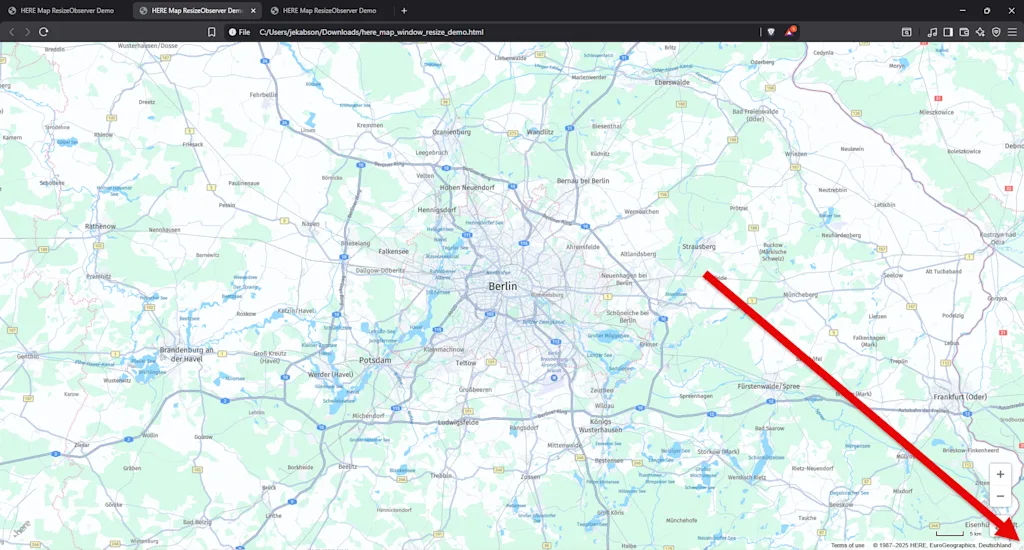Click the Frankfurt (Oder) label

tap(960, 396)
